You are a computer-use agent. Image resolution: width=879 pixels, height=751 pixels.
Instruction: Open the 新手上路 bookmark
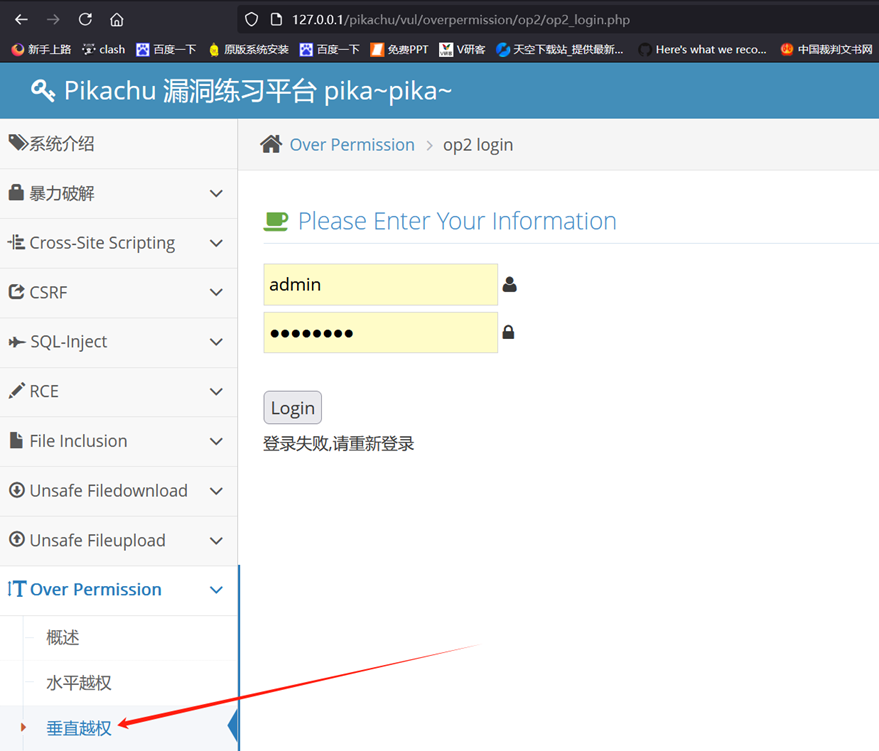41,49
